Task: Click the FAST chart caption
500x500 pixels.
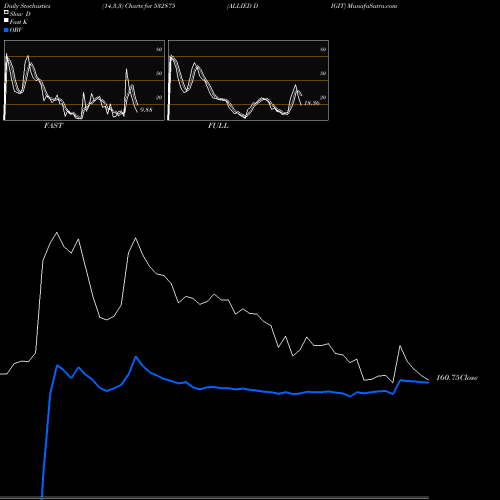Action: [x=53, y=126]
